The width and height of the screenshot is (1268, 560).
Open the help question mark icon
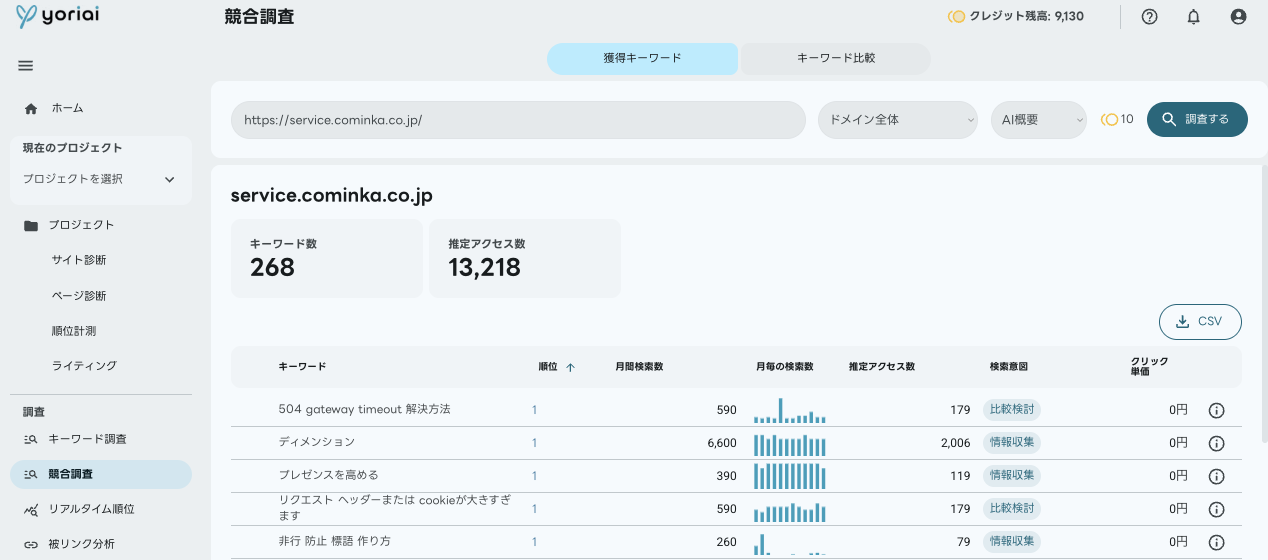1149,17
